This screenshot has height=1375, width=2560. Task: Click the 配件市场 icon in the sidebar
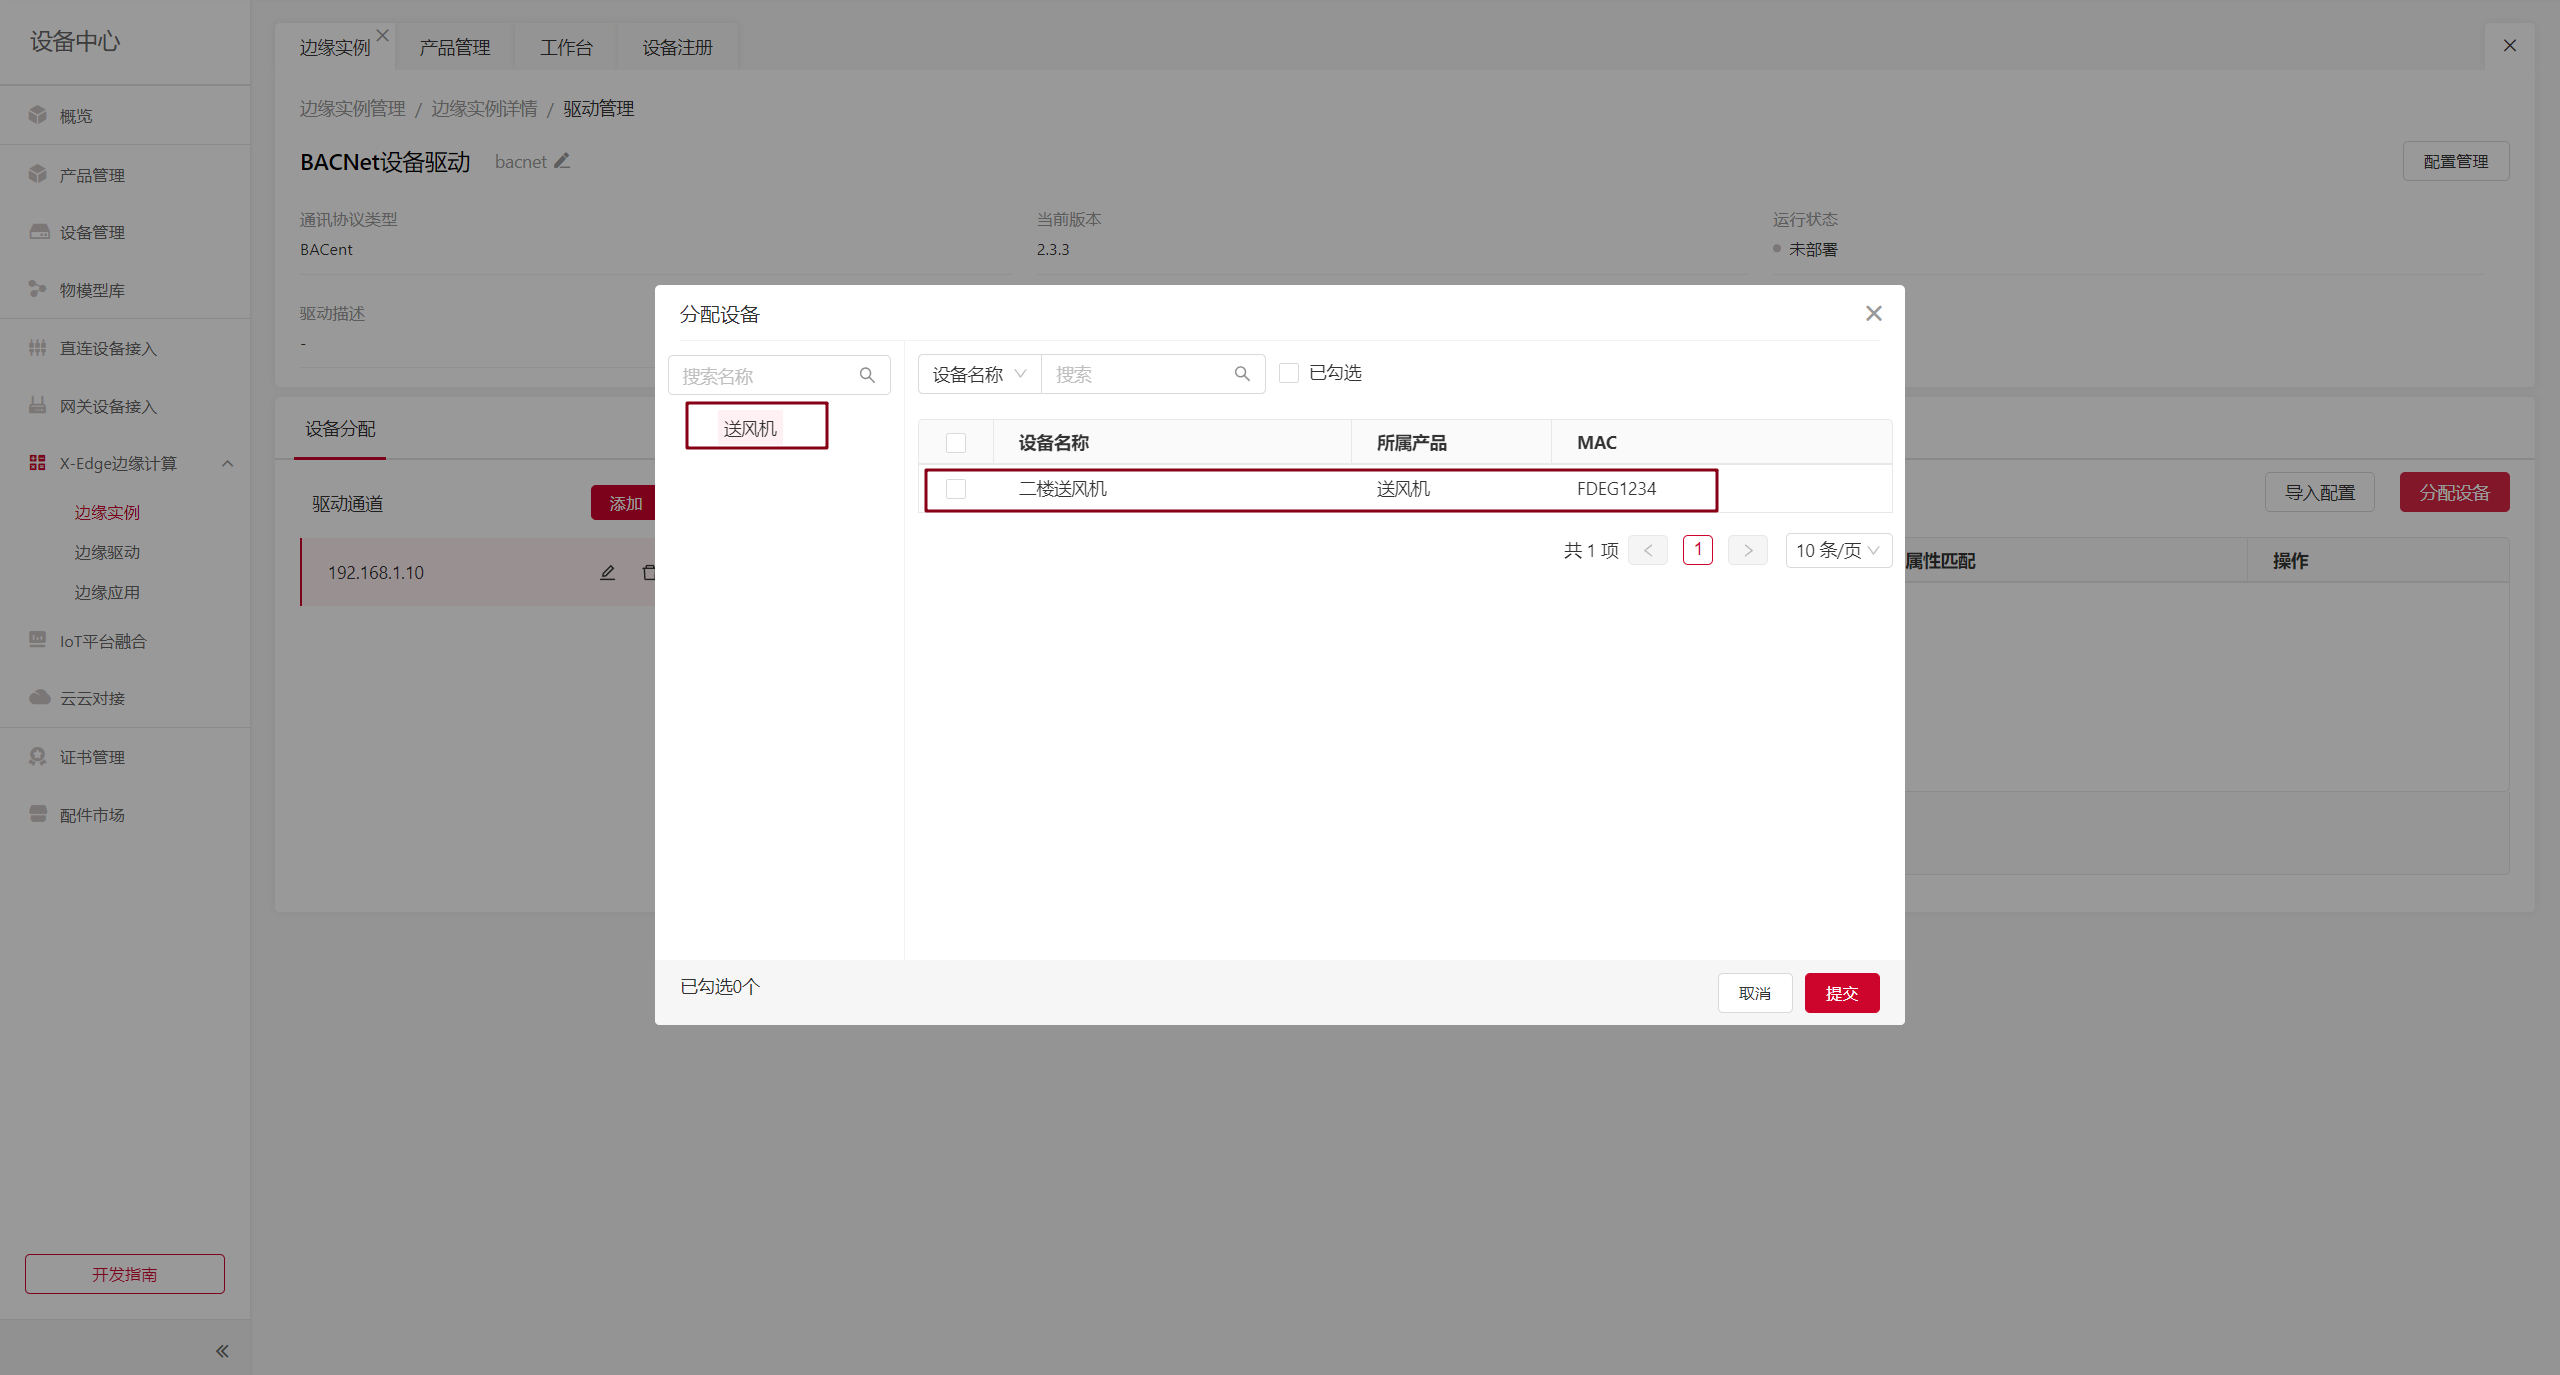pos(38,814)
